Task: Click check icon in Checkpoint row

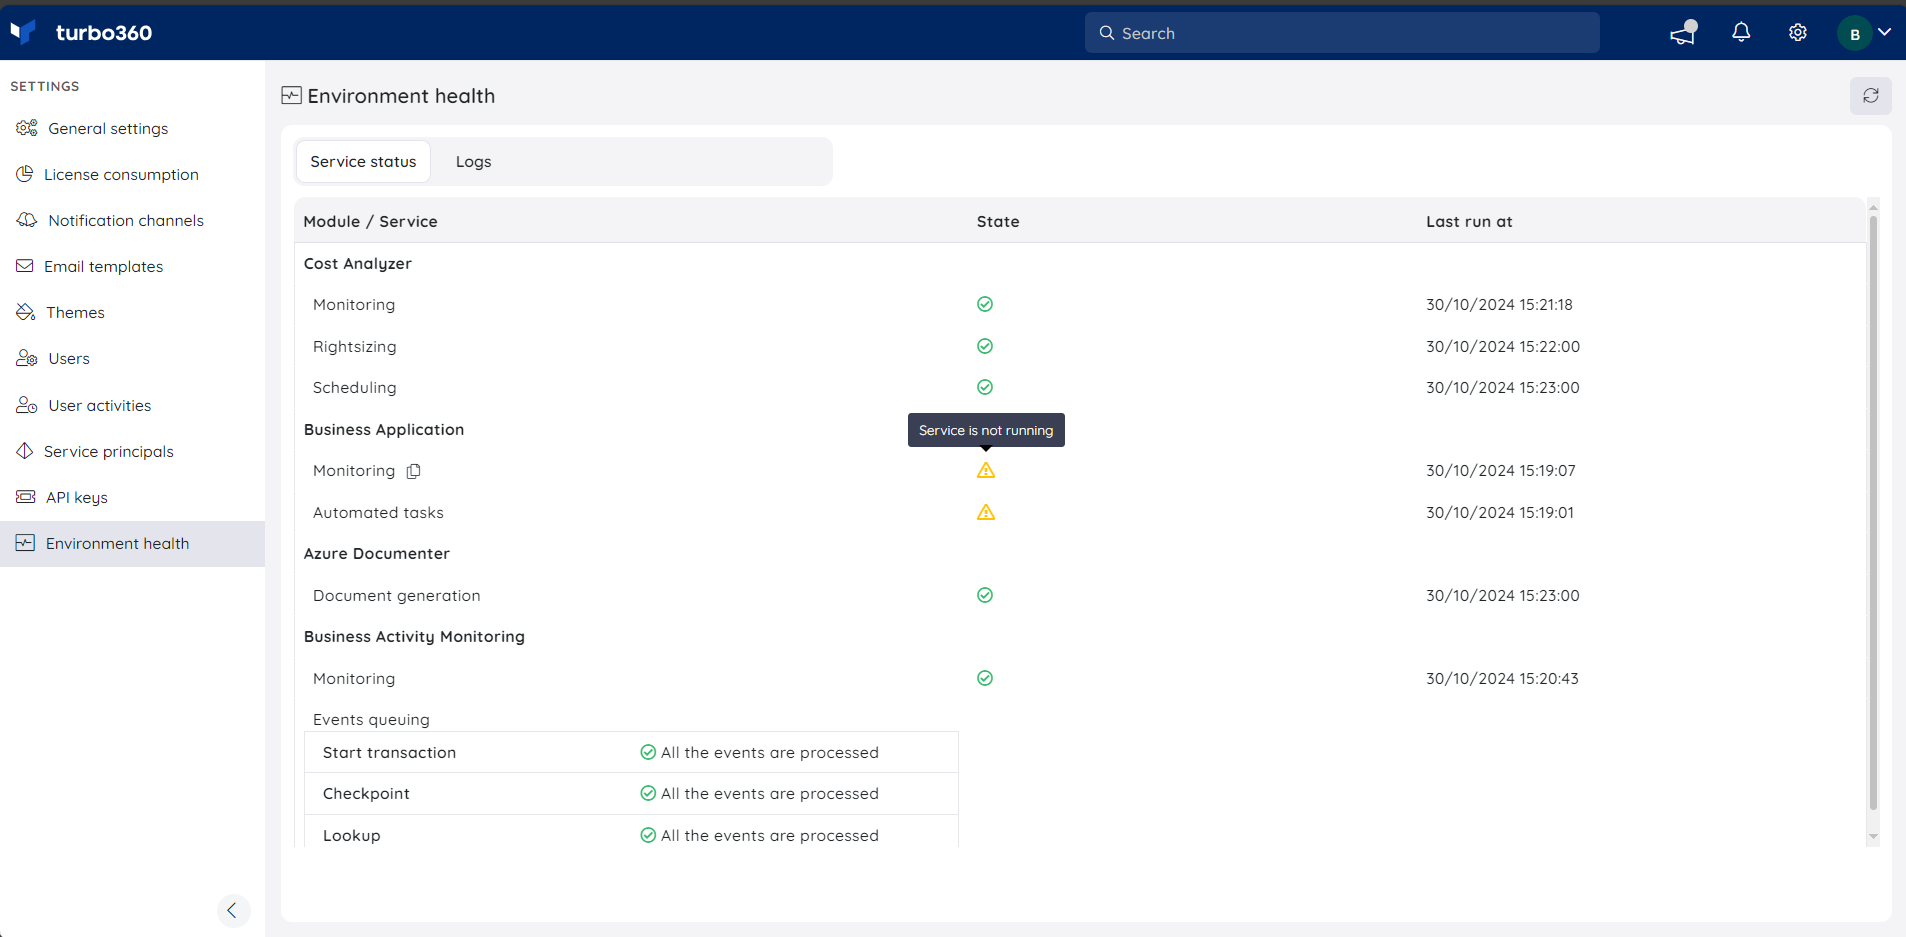Action: tap(648, 793)
